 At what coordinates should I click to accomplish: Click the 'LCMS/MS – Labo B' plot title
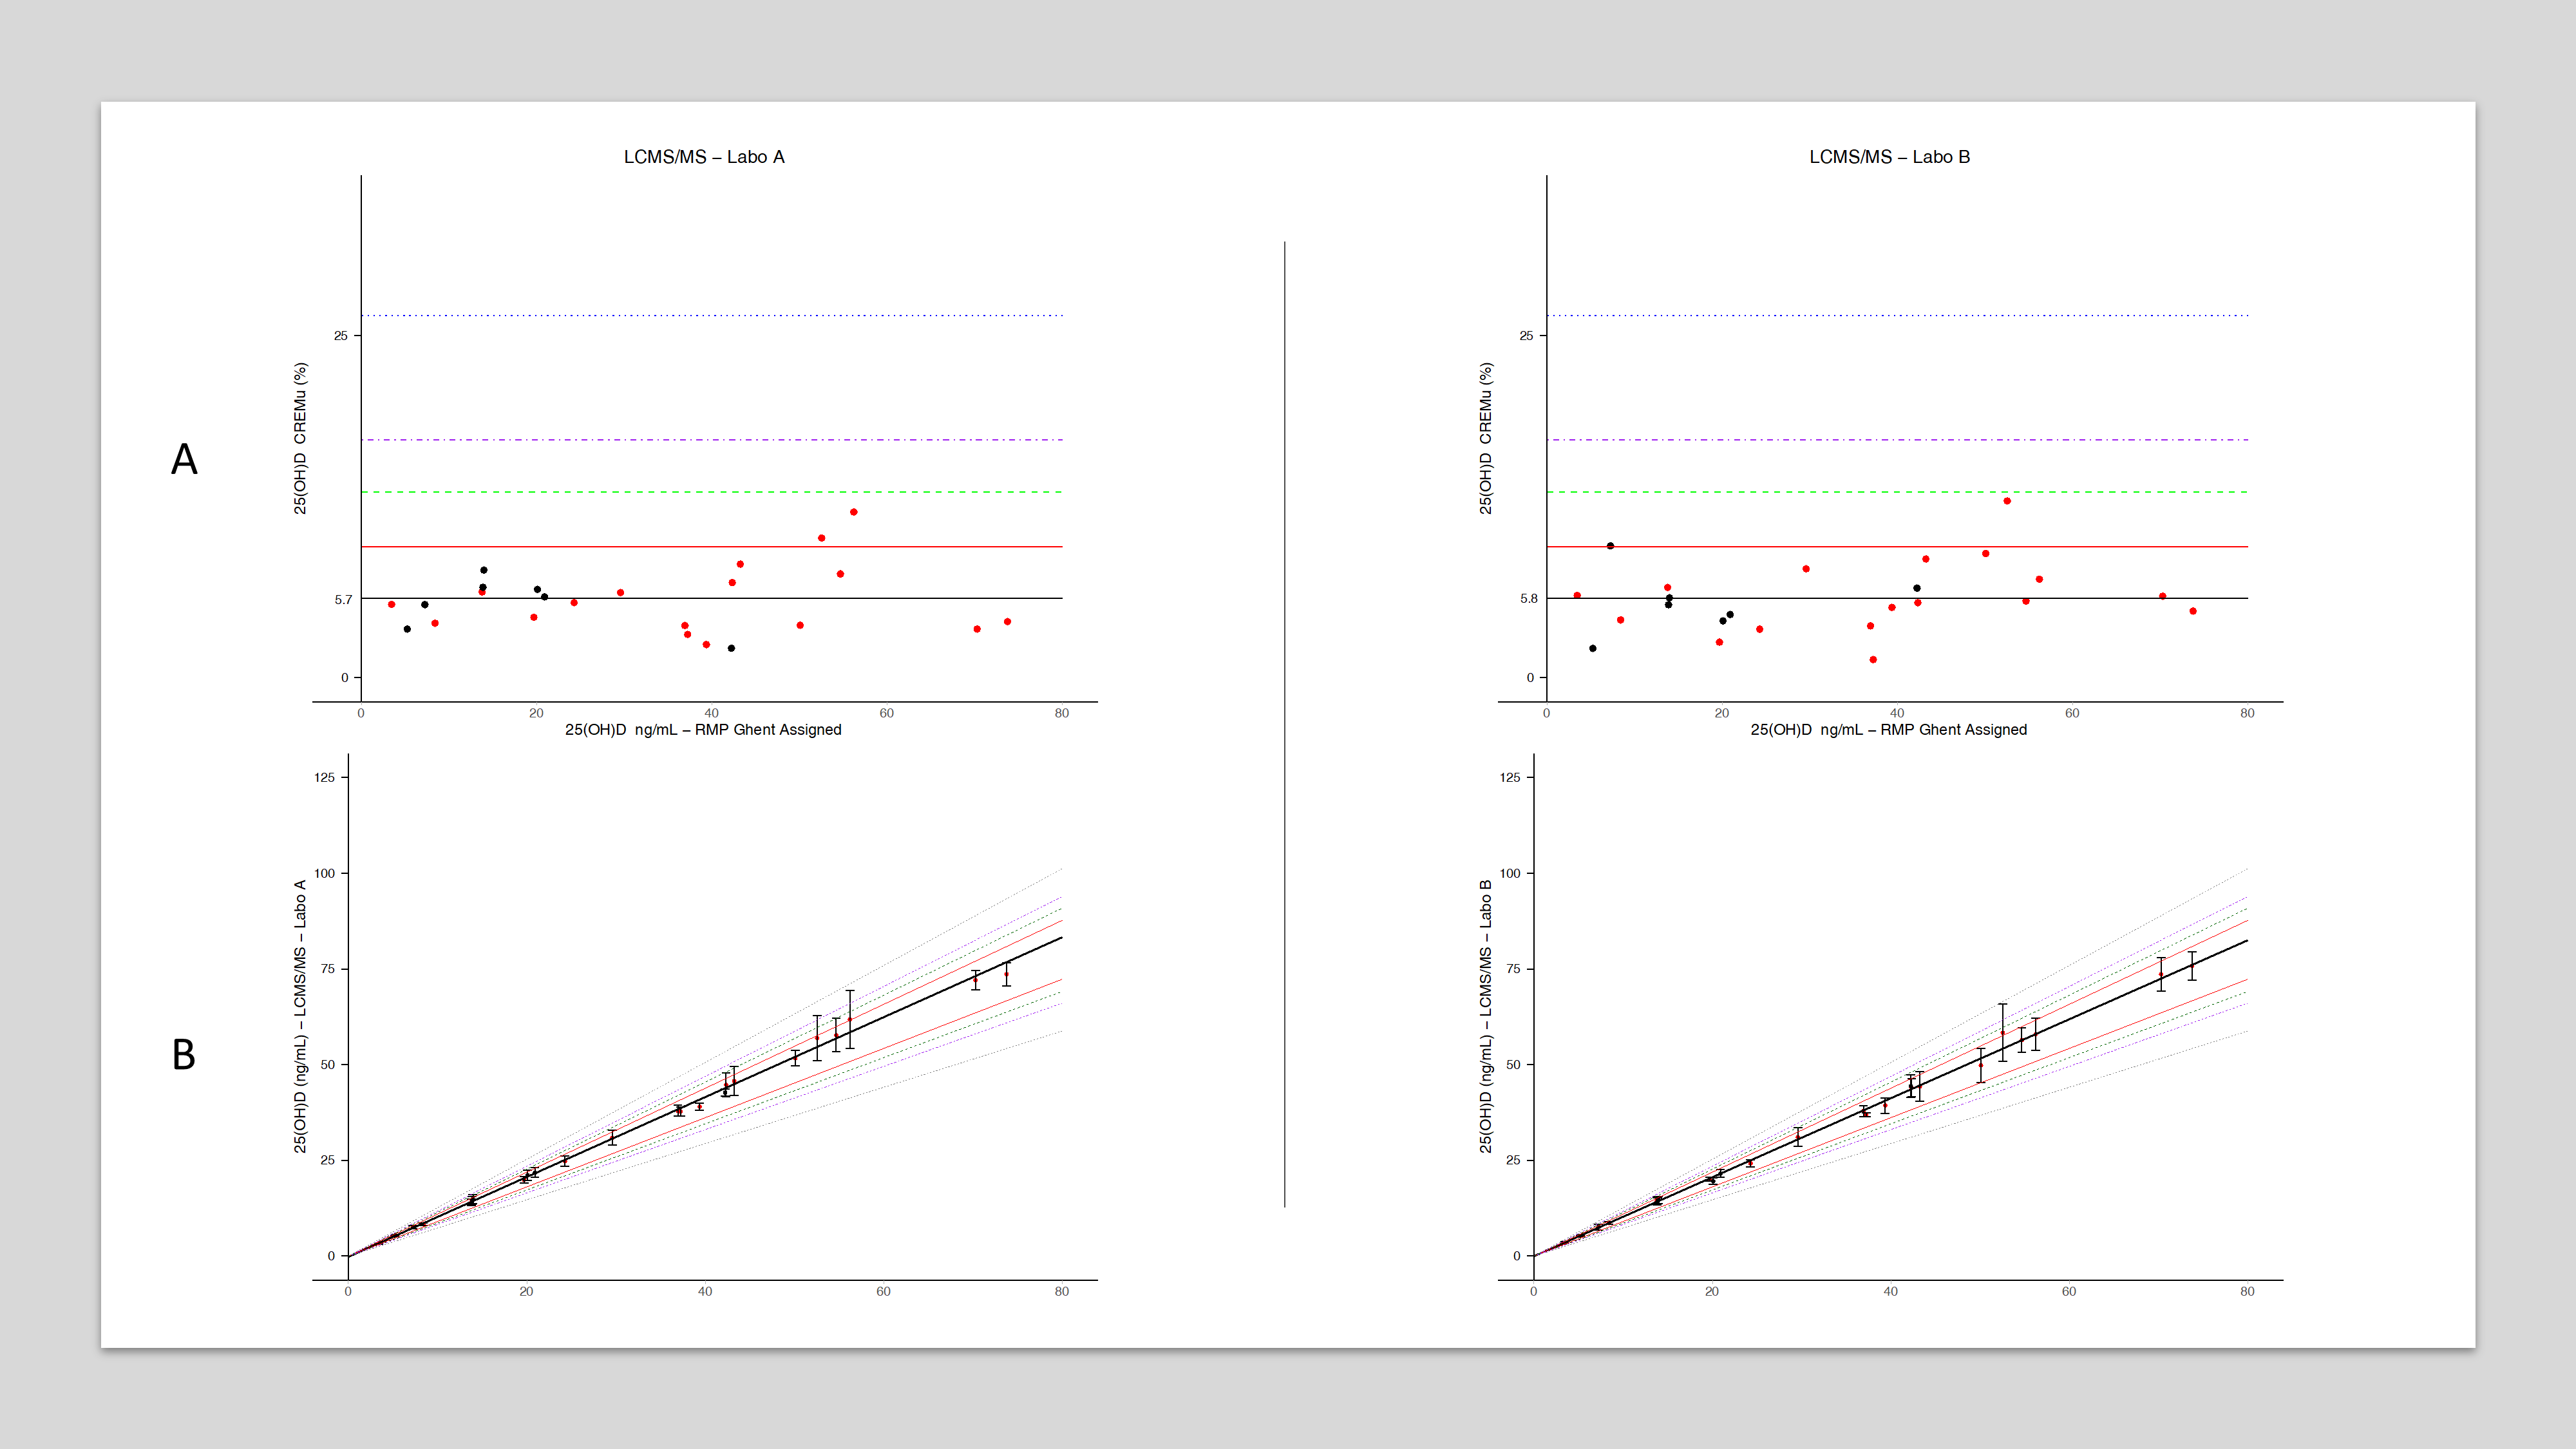pos(1889,157)
